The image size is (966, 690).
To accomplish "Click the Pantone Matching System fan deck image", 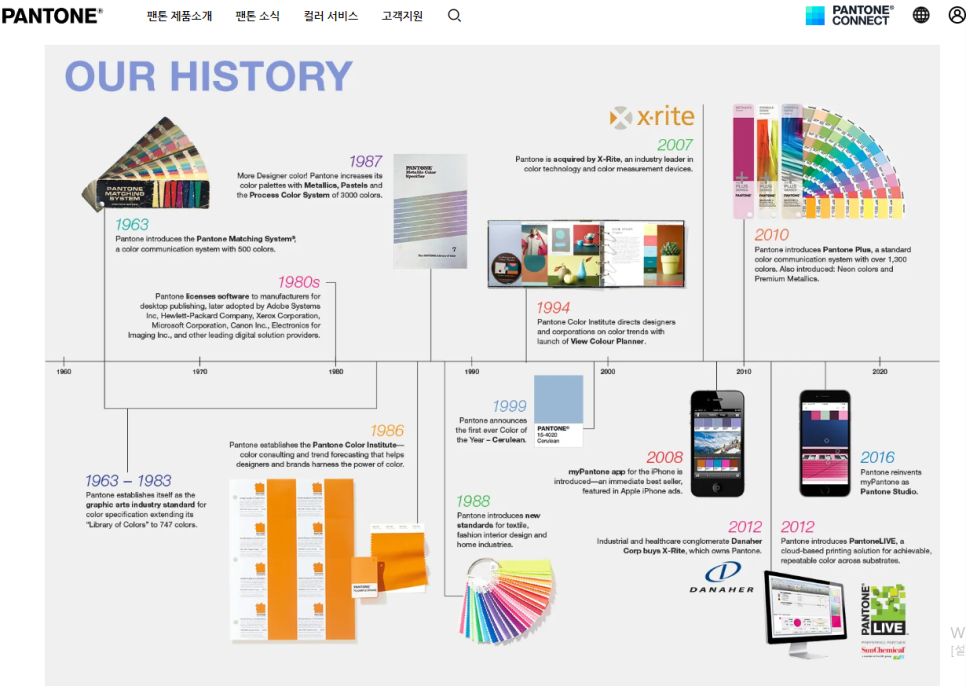I will click(x=147, y=165).
